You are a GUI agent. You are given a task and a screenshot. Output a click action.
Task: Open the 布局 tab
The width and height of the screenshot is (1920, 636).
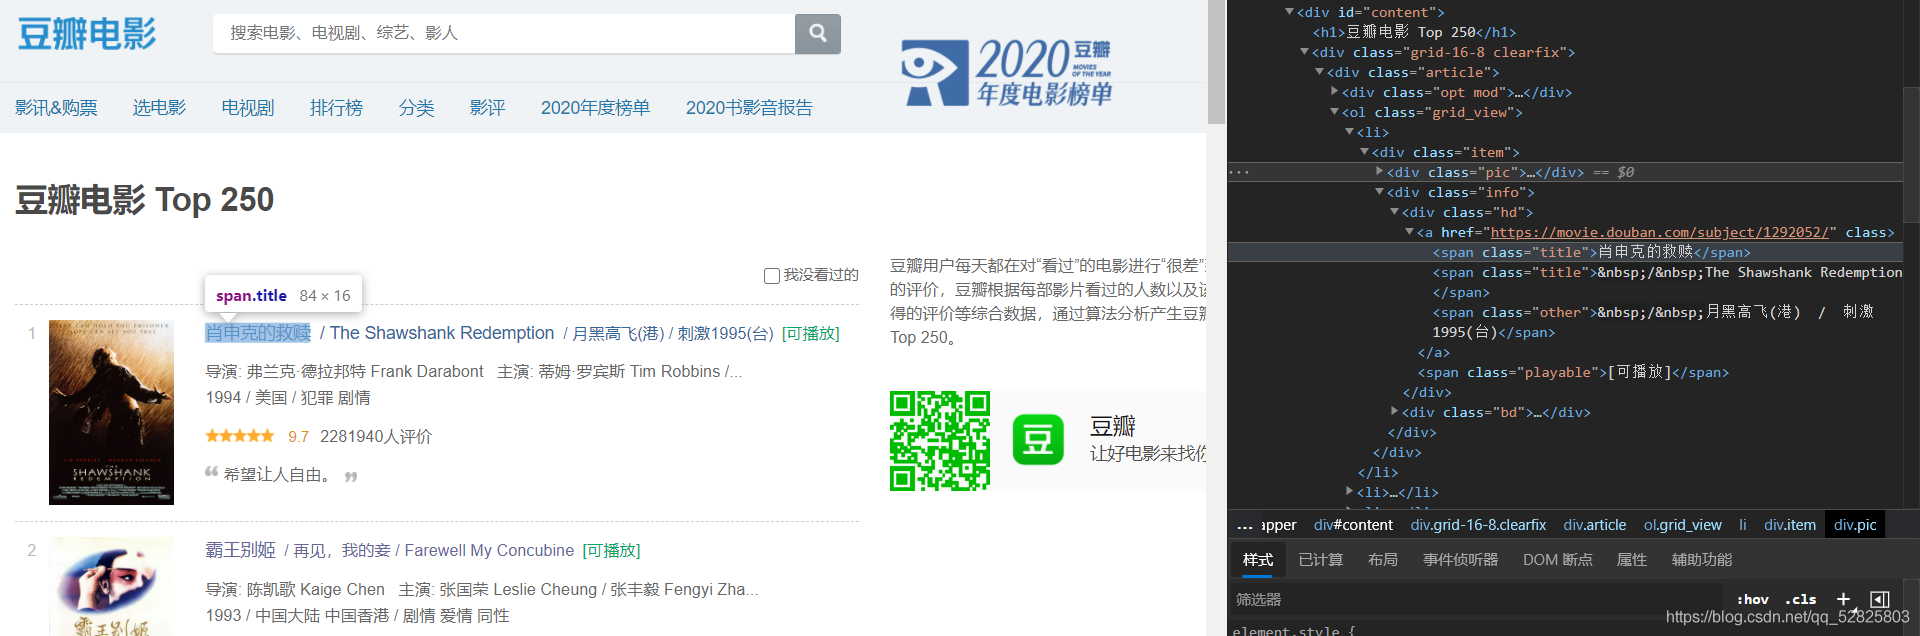(x=1383, y=560)
